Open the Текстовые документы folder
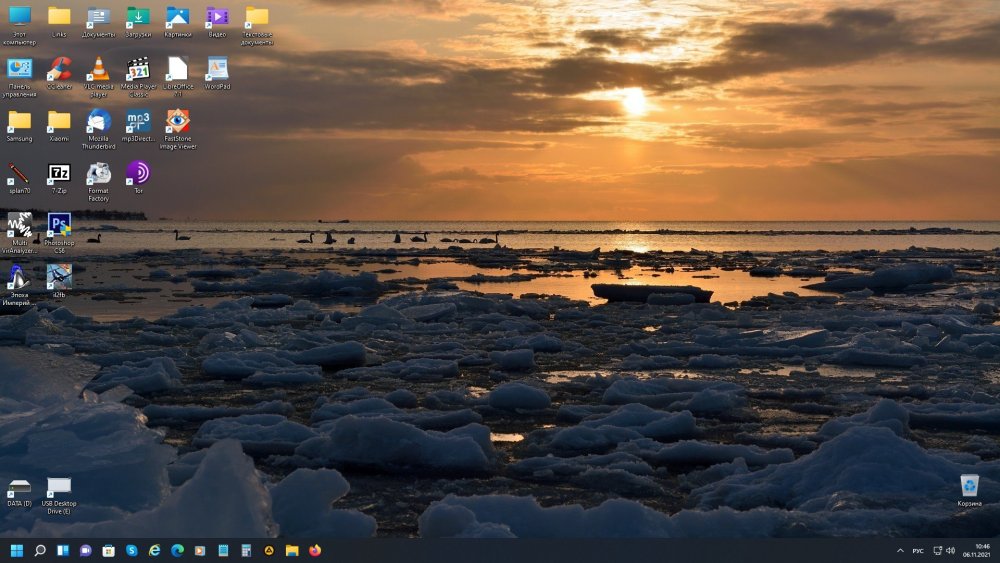 (257, 26)
